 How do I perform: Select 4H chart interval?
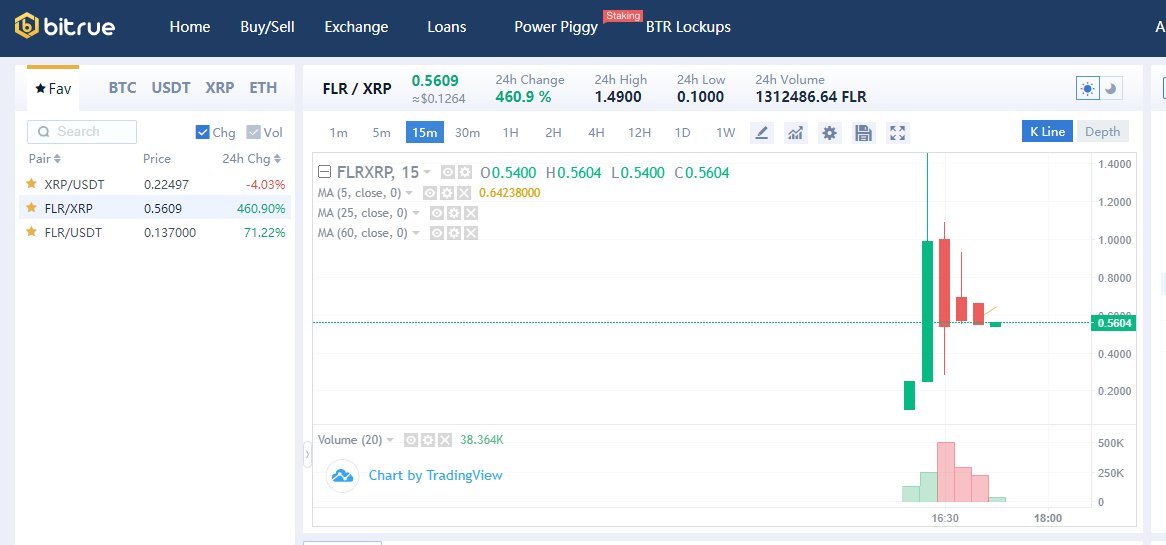click(x=596, y=132)
